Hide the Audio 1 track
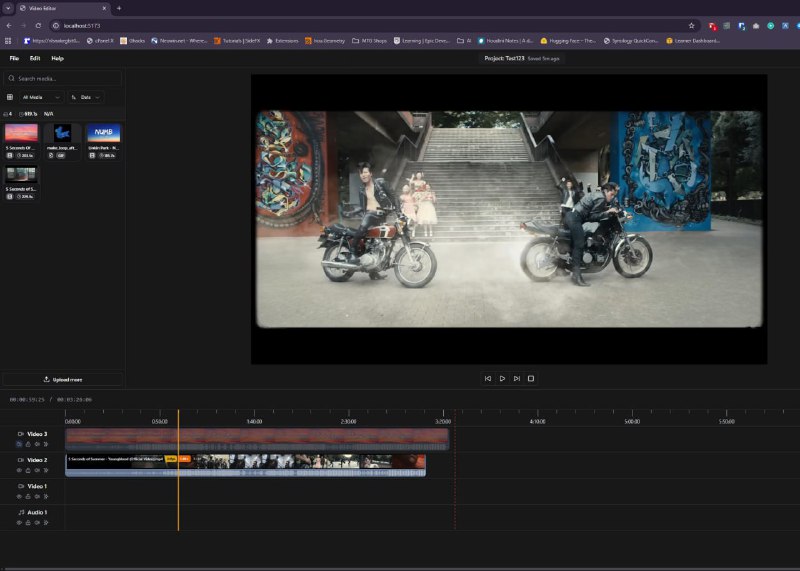800x571 pixels. (x=19, y=521)
